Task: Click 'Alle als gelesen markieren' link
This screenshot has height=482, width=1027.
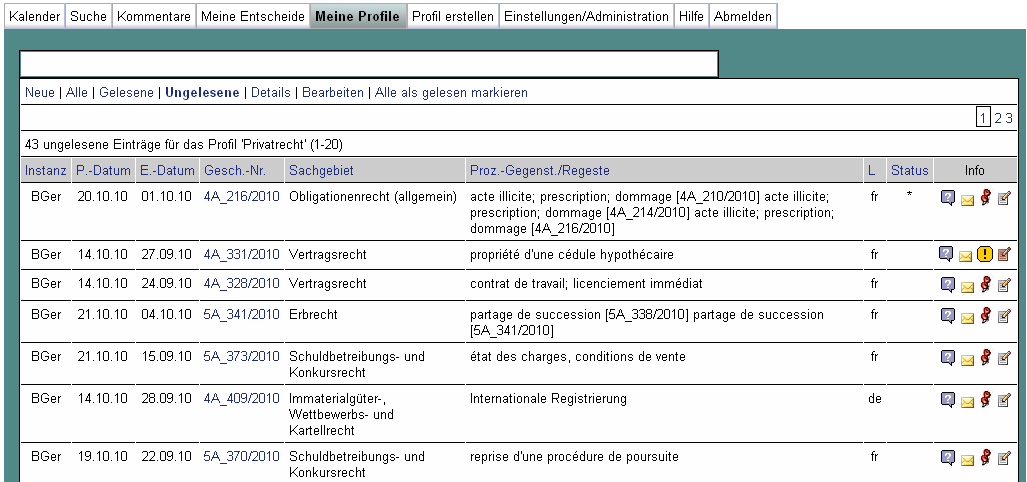Action: click(x=450, y=93)
